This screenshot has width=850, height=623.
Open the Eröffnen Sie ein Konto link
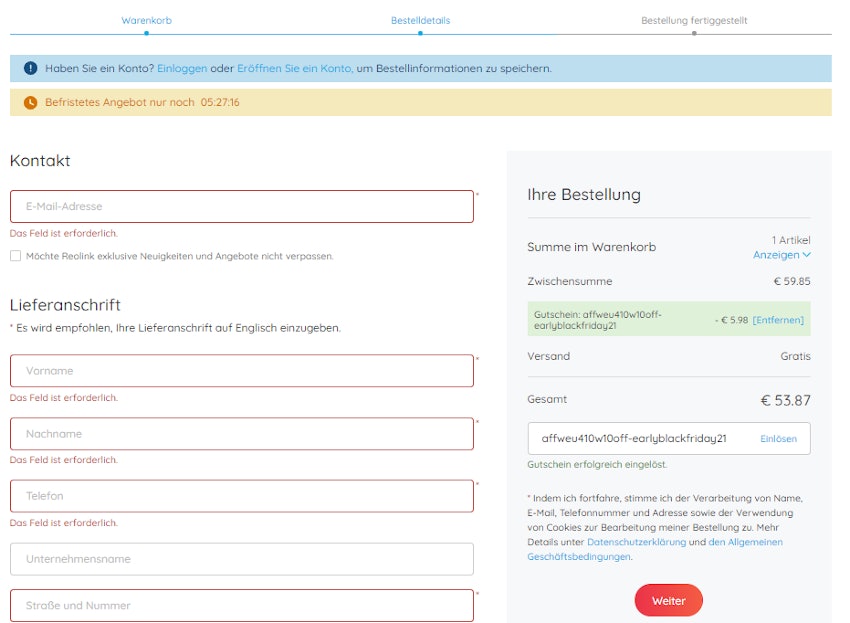click(x=294, y=68)
